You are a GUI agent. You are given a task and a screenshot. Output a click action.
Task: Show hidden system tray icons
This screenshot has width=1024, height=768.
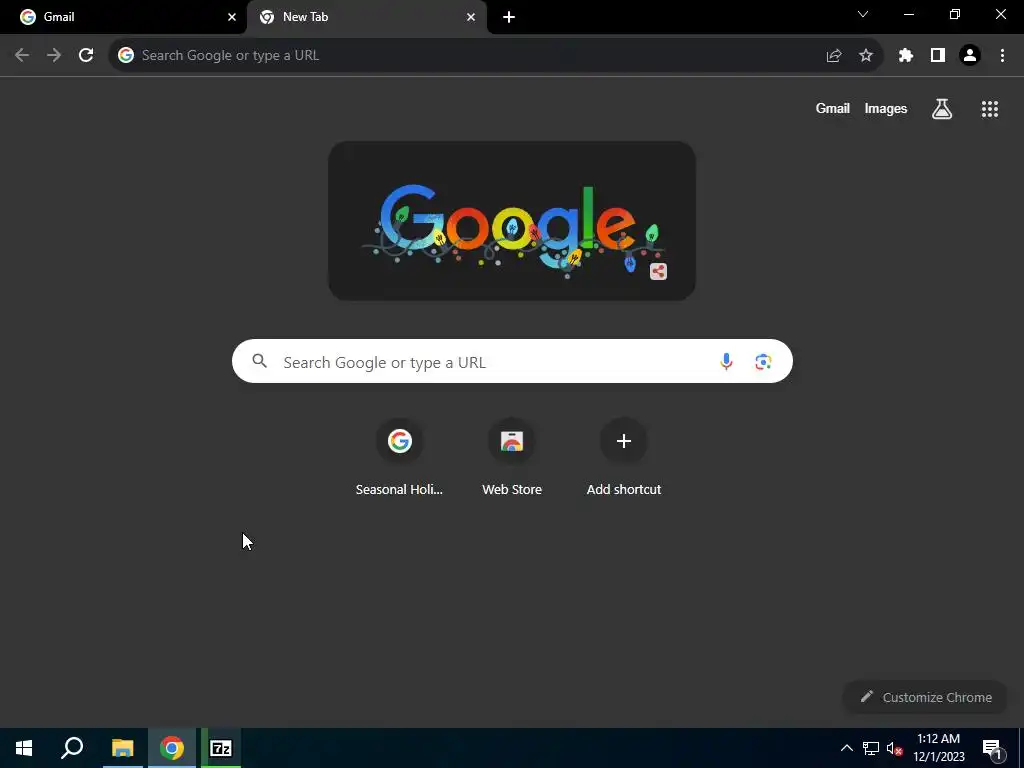[x=846, y=748]
